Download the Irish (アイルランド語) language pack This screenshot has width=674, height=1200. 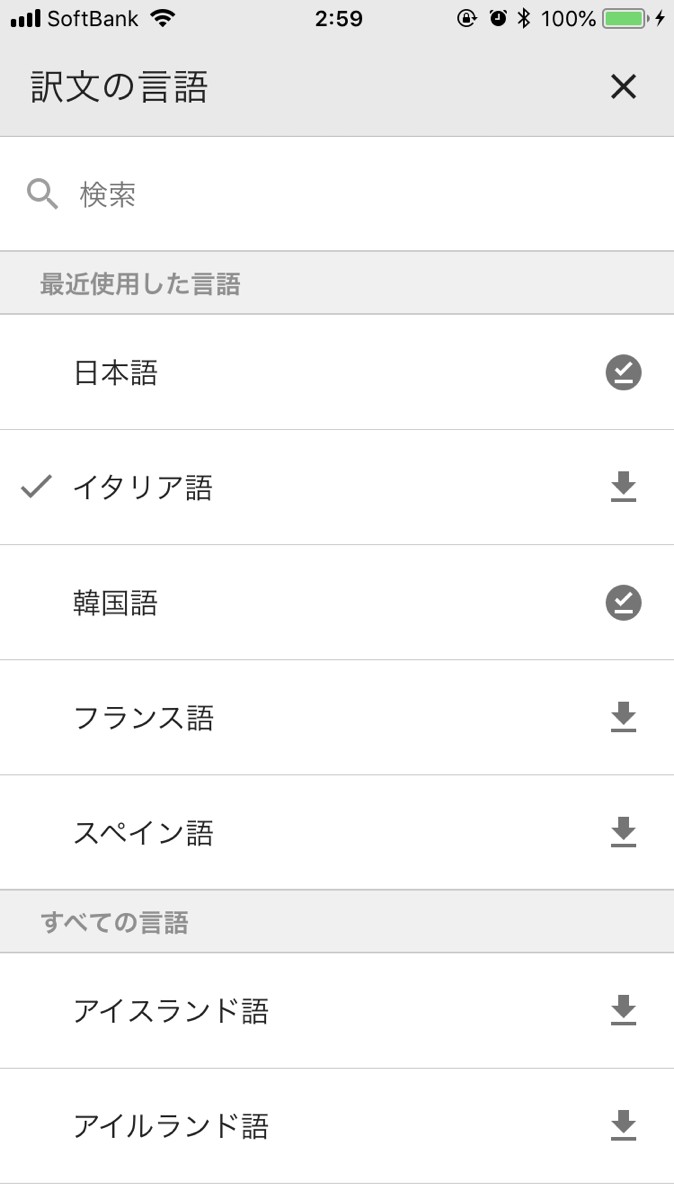click(623, 1126)
